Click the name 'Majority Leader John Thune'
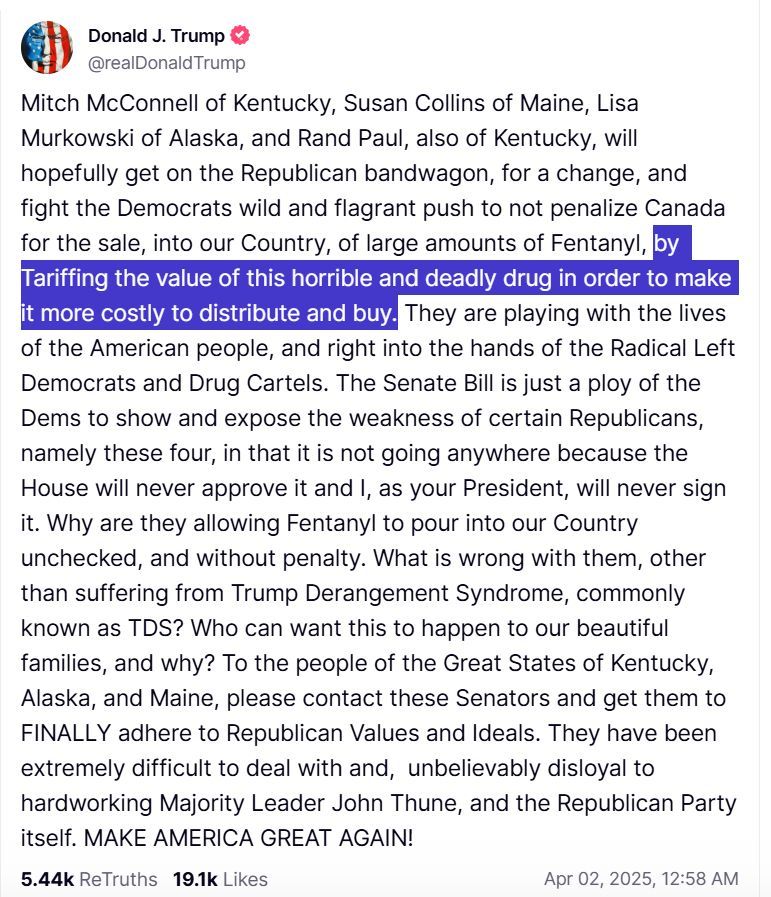 (309, 803)
